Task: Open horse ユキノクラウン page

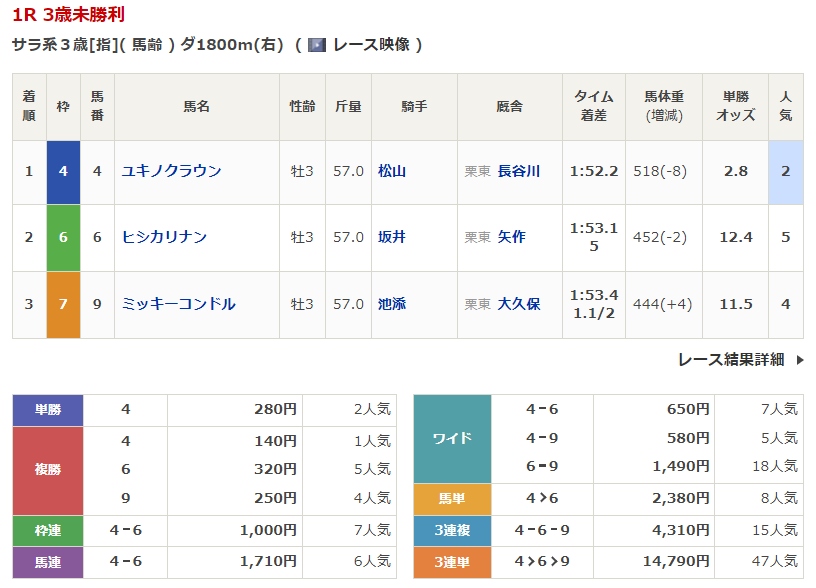Action: (171, 171)
